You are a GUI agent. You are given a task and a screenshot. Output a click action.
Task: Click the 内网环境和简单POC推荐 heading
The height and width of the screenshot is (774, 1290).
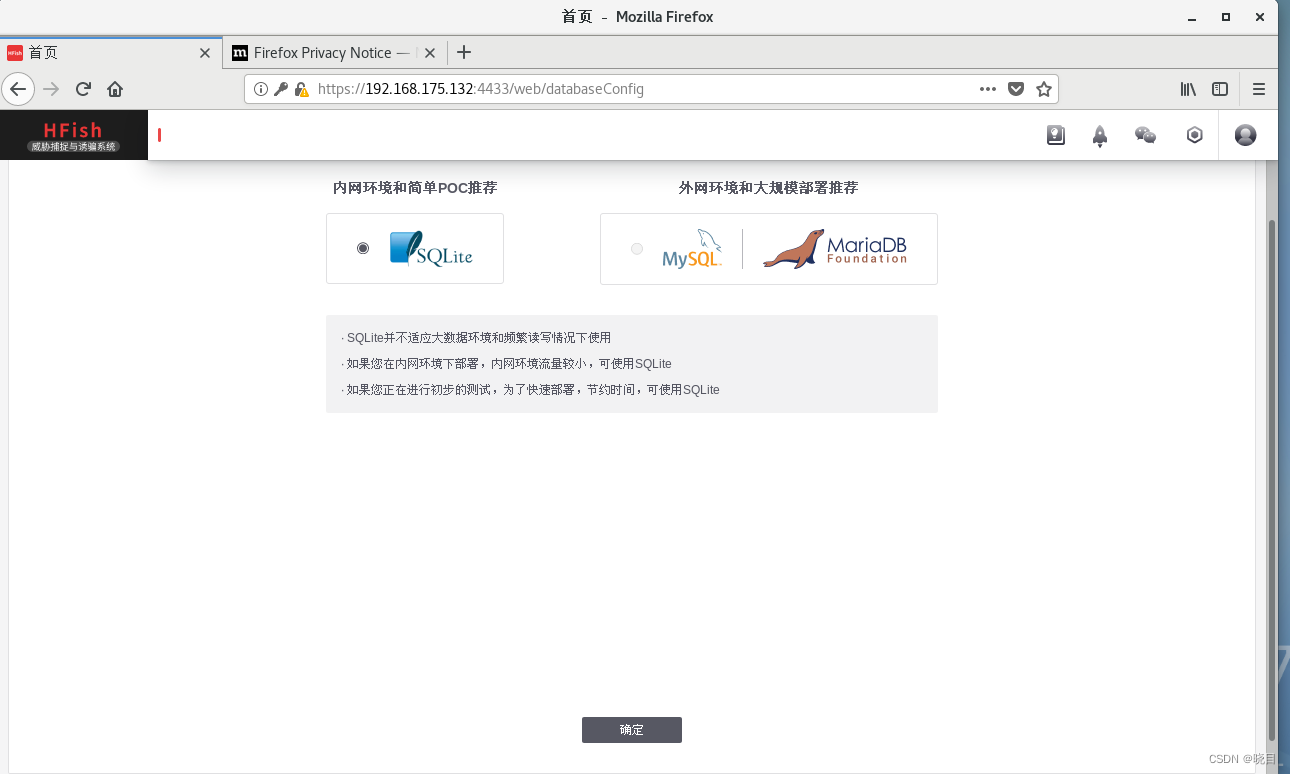(x=415, y=188)
